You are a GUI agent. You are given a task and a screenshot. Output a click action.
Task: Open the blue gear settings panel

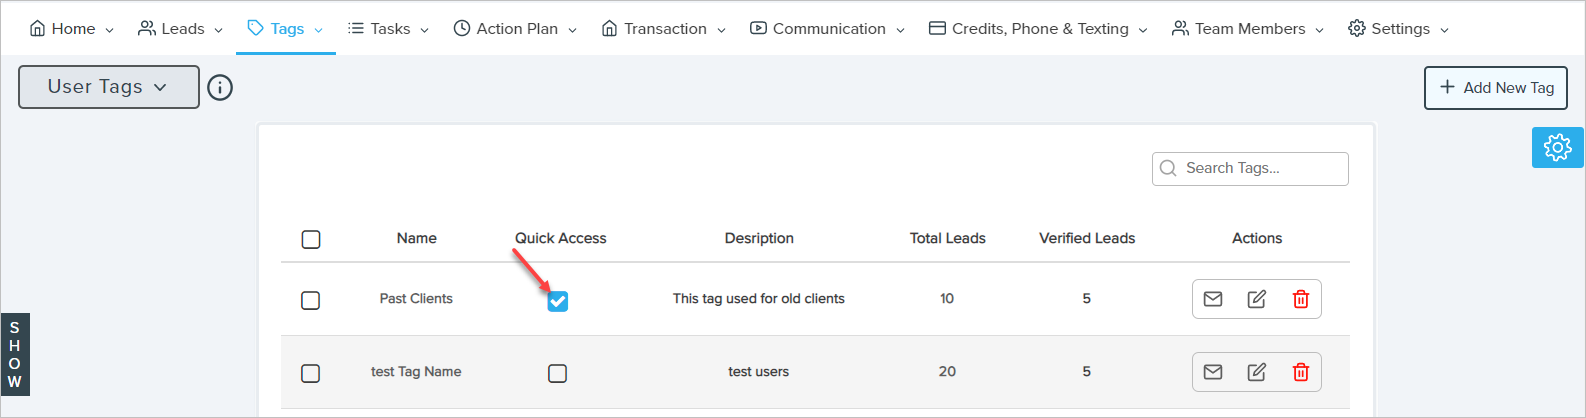click(1557, 148)
